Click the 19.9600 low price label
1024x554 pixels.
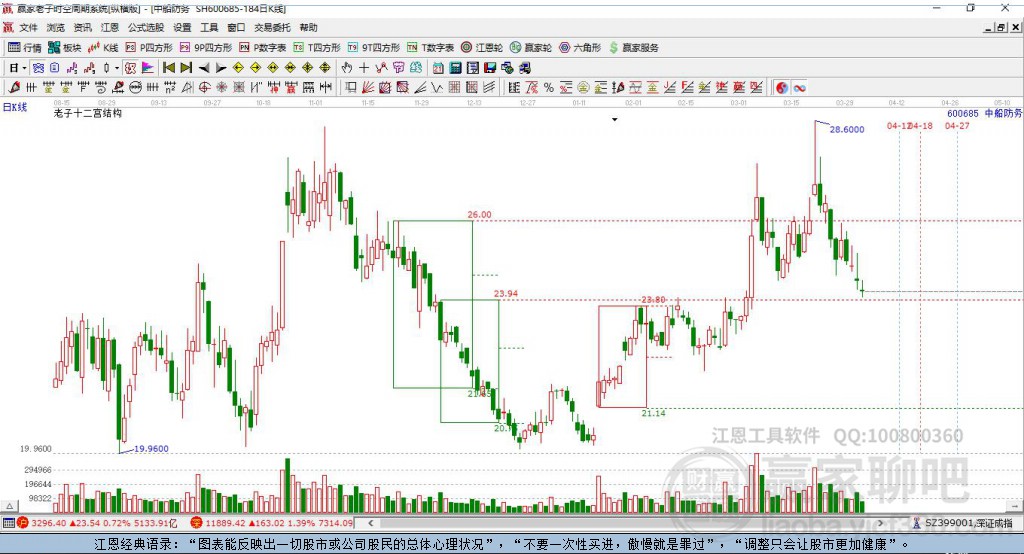(152, 449)
